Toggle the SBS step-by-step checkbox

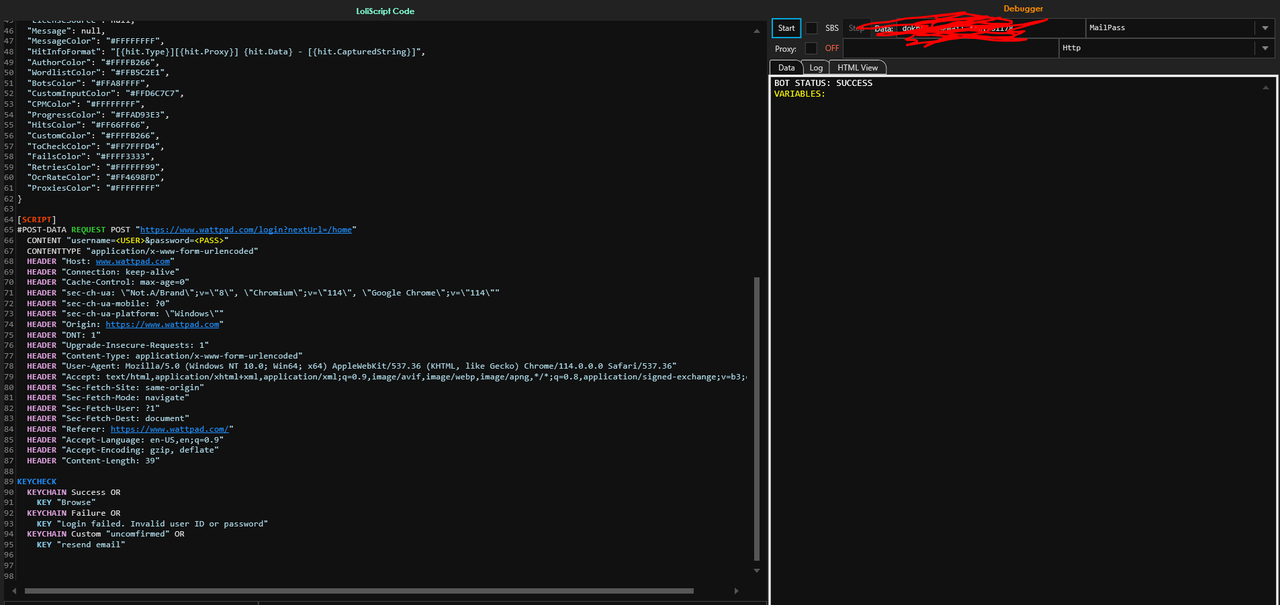point(812,28)
